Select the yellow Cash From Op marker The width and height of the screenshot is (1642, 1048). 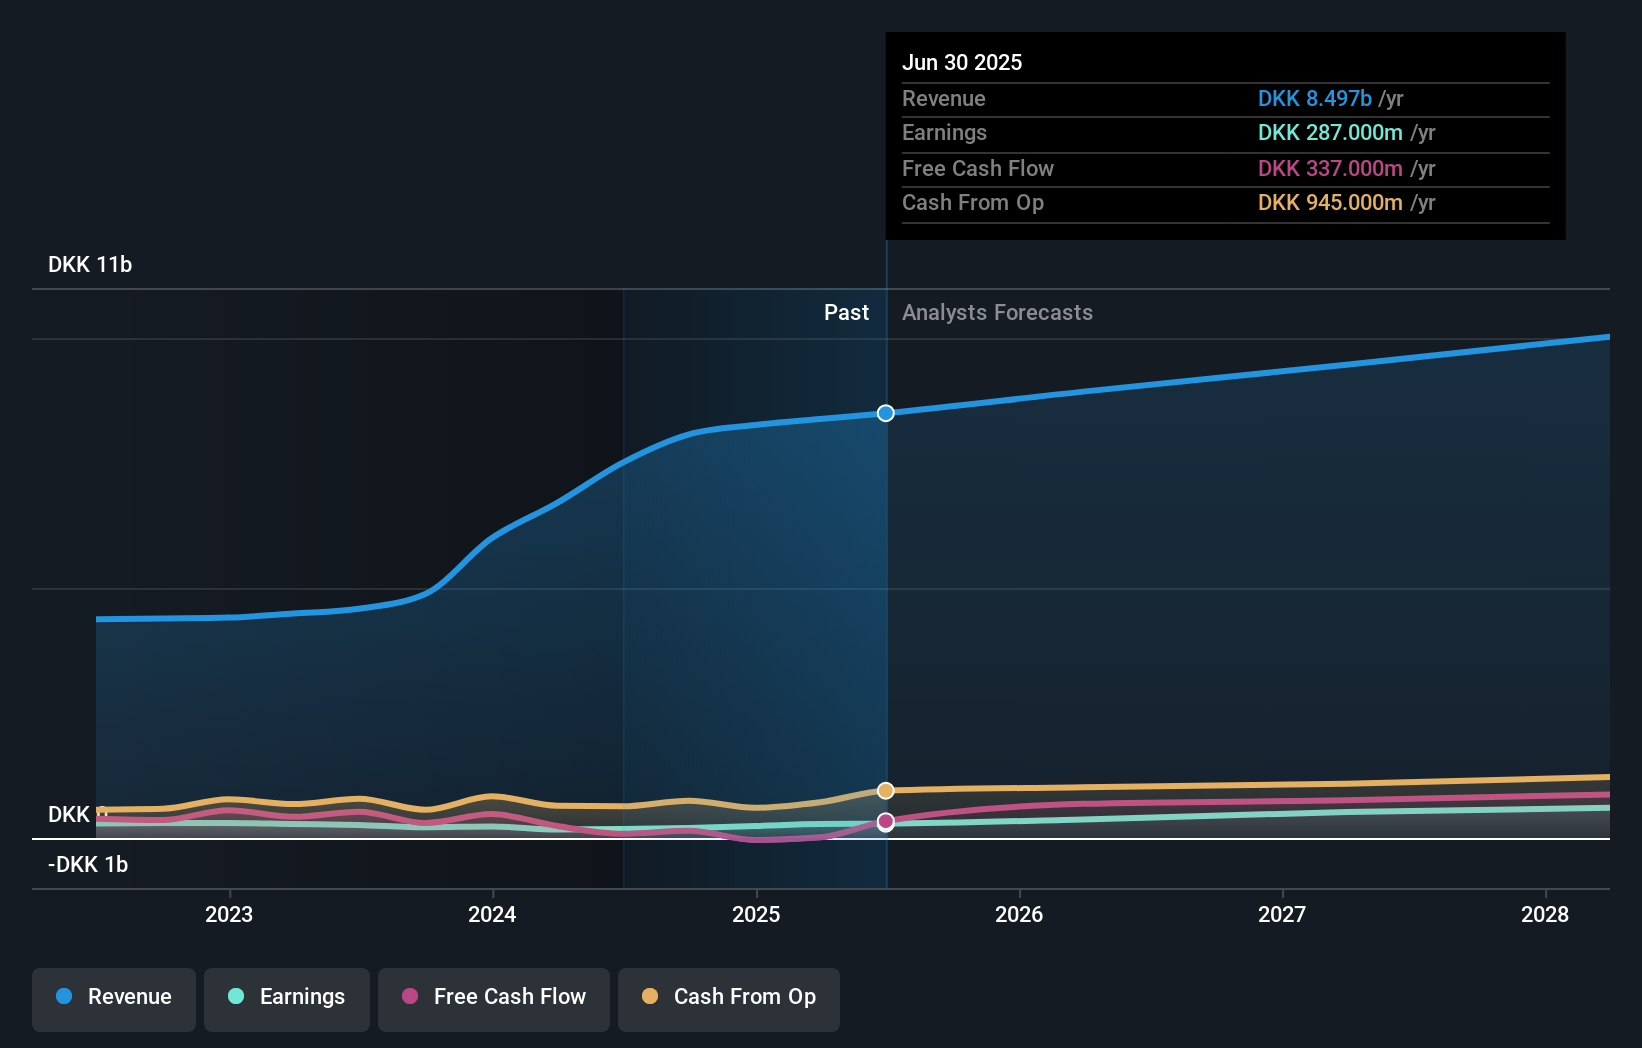click(885, 790)
